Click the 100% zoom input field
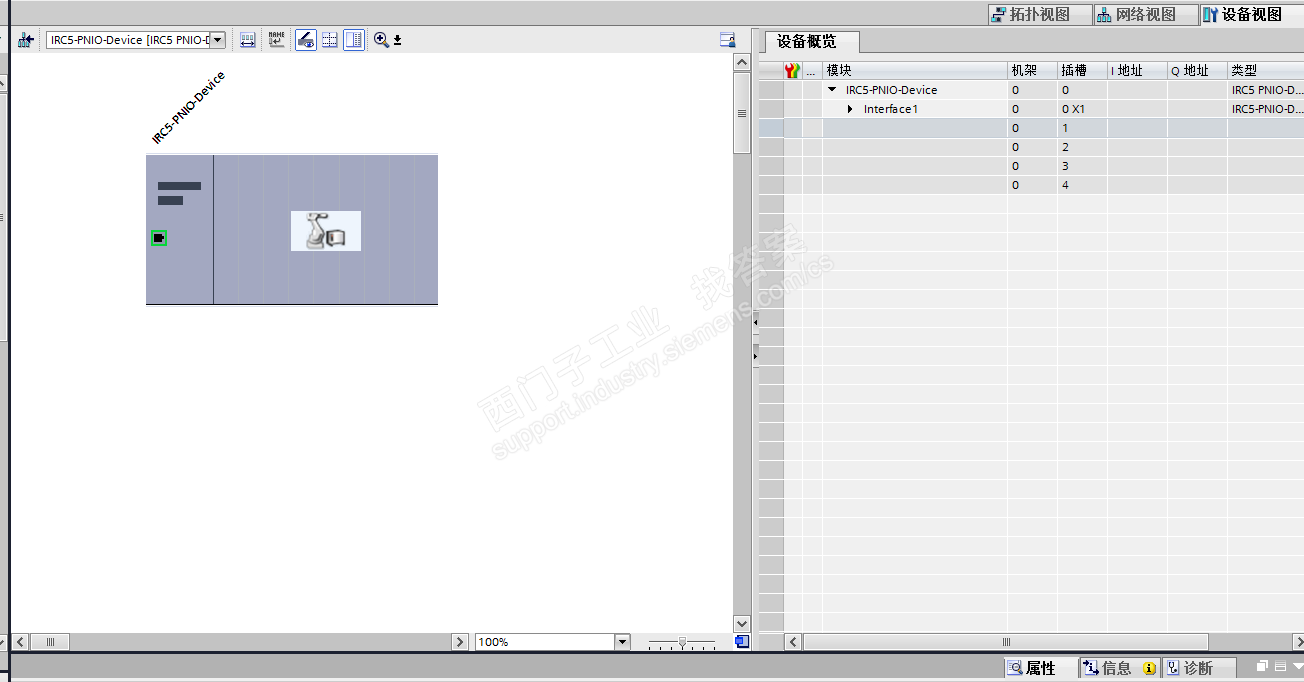The height and width of the screenshot is (682, 1304). (x=544, y=642)
